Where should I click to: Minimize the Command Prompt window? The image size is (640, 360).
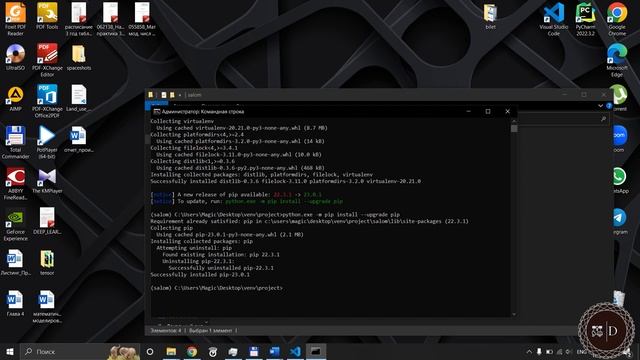point(469,111)
